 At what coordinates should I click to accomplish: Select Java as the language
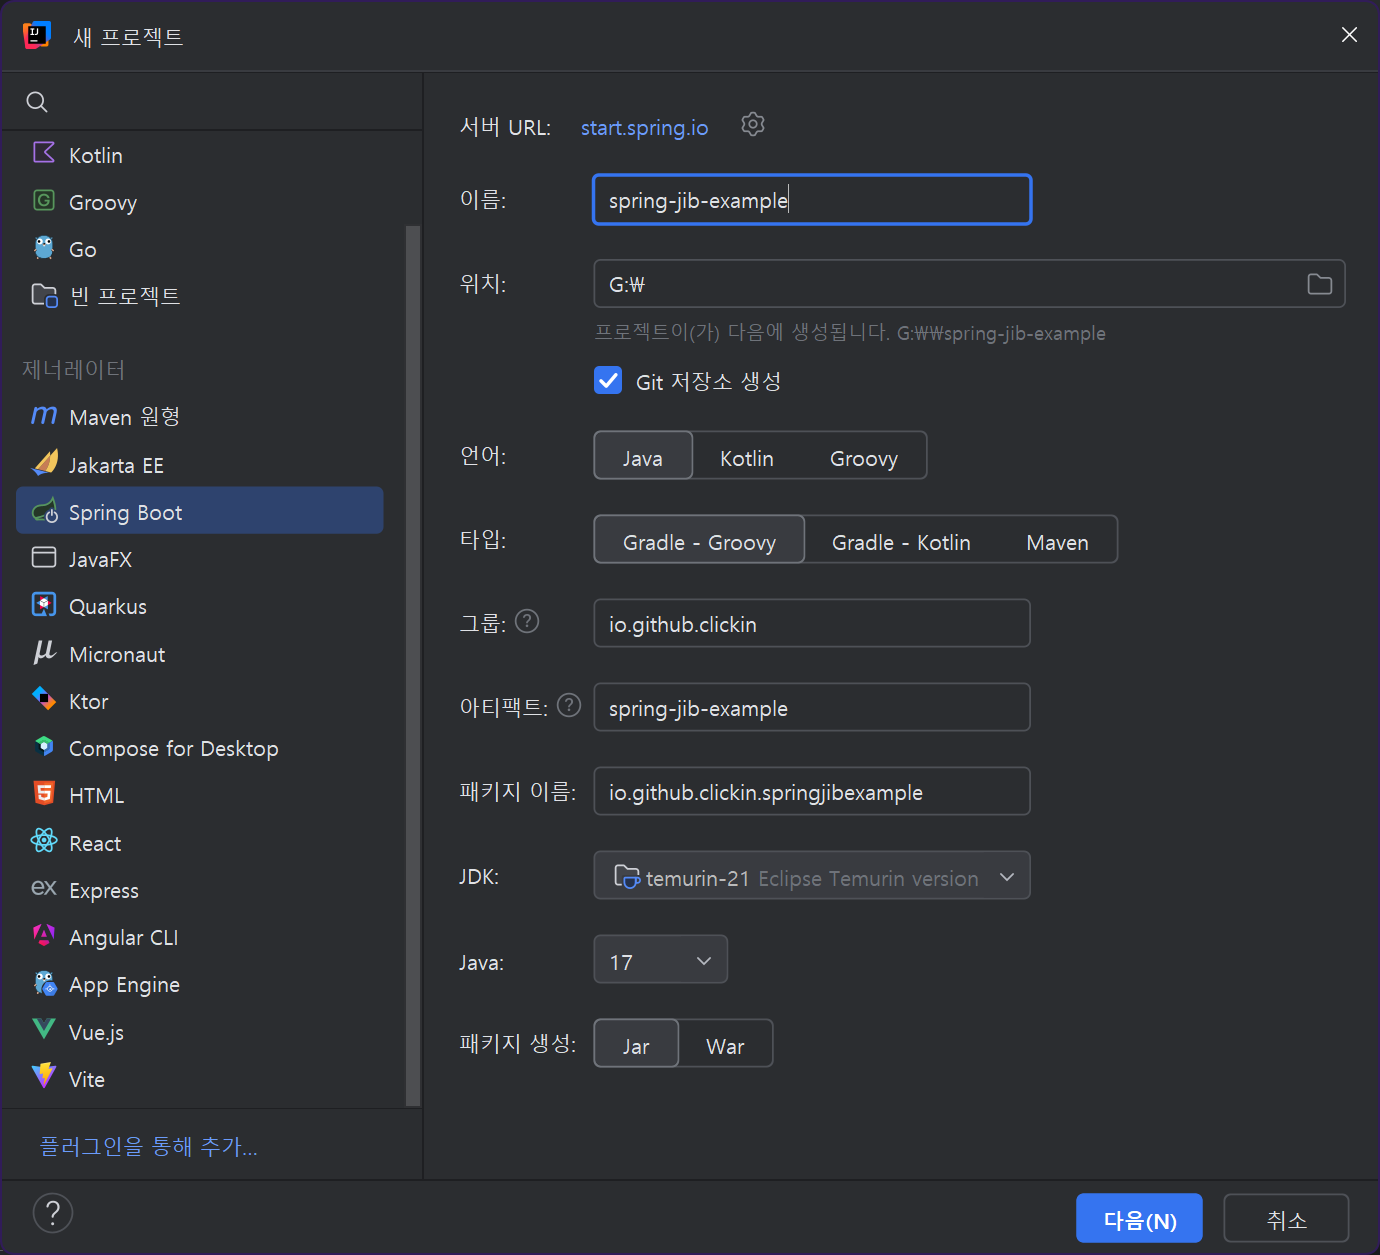click(x=643, y=456)
